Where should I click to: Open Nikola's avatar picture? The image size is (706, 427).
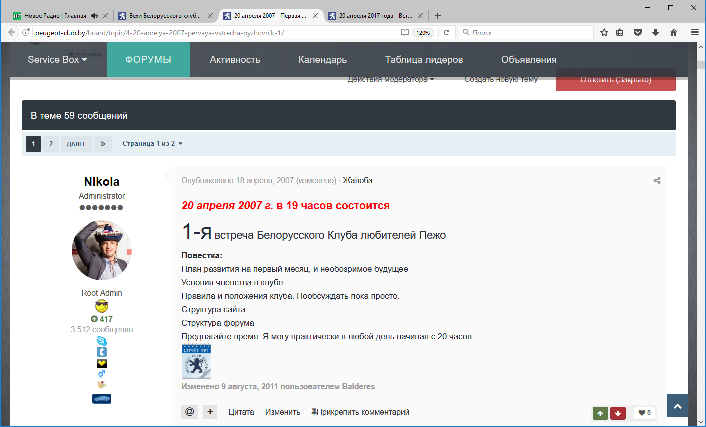point(102,250)
